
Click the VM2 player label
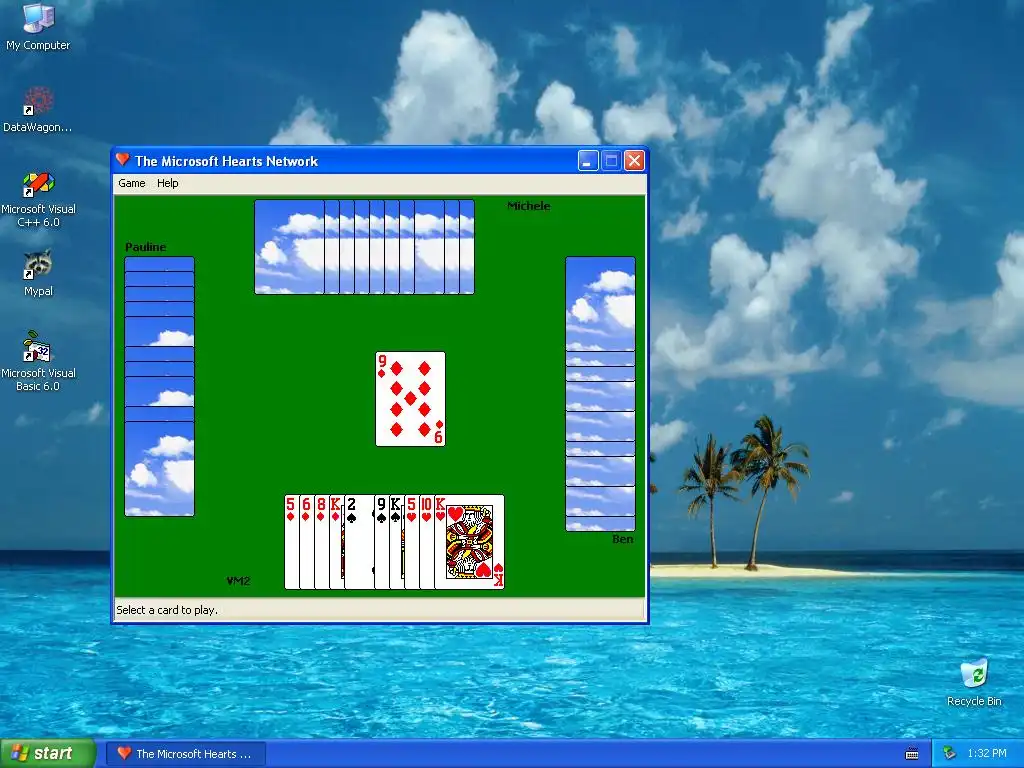pos(238,581)
